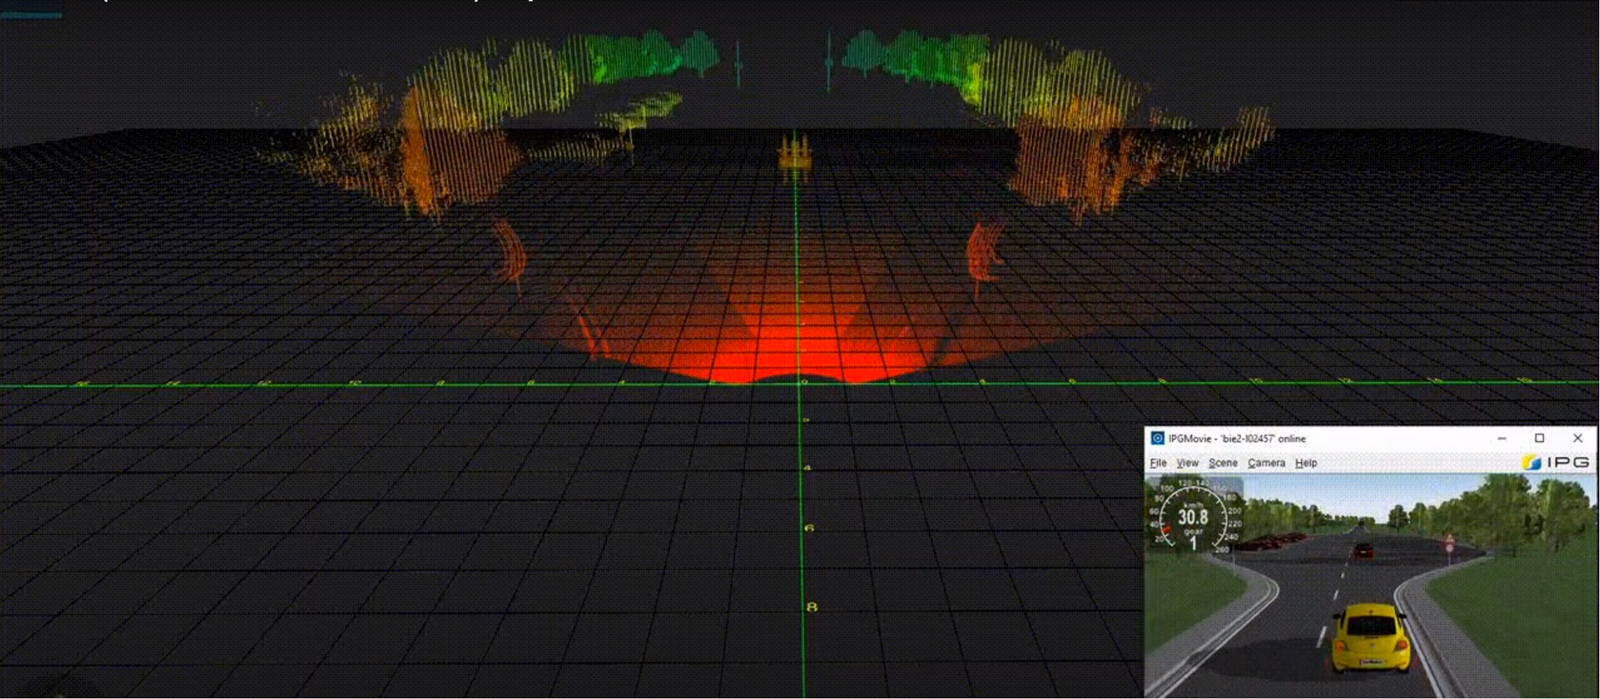Maximize the IPGMovie window

1539,438
